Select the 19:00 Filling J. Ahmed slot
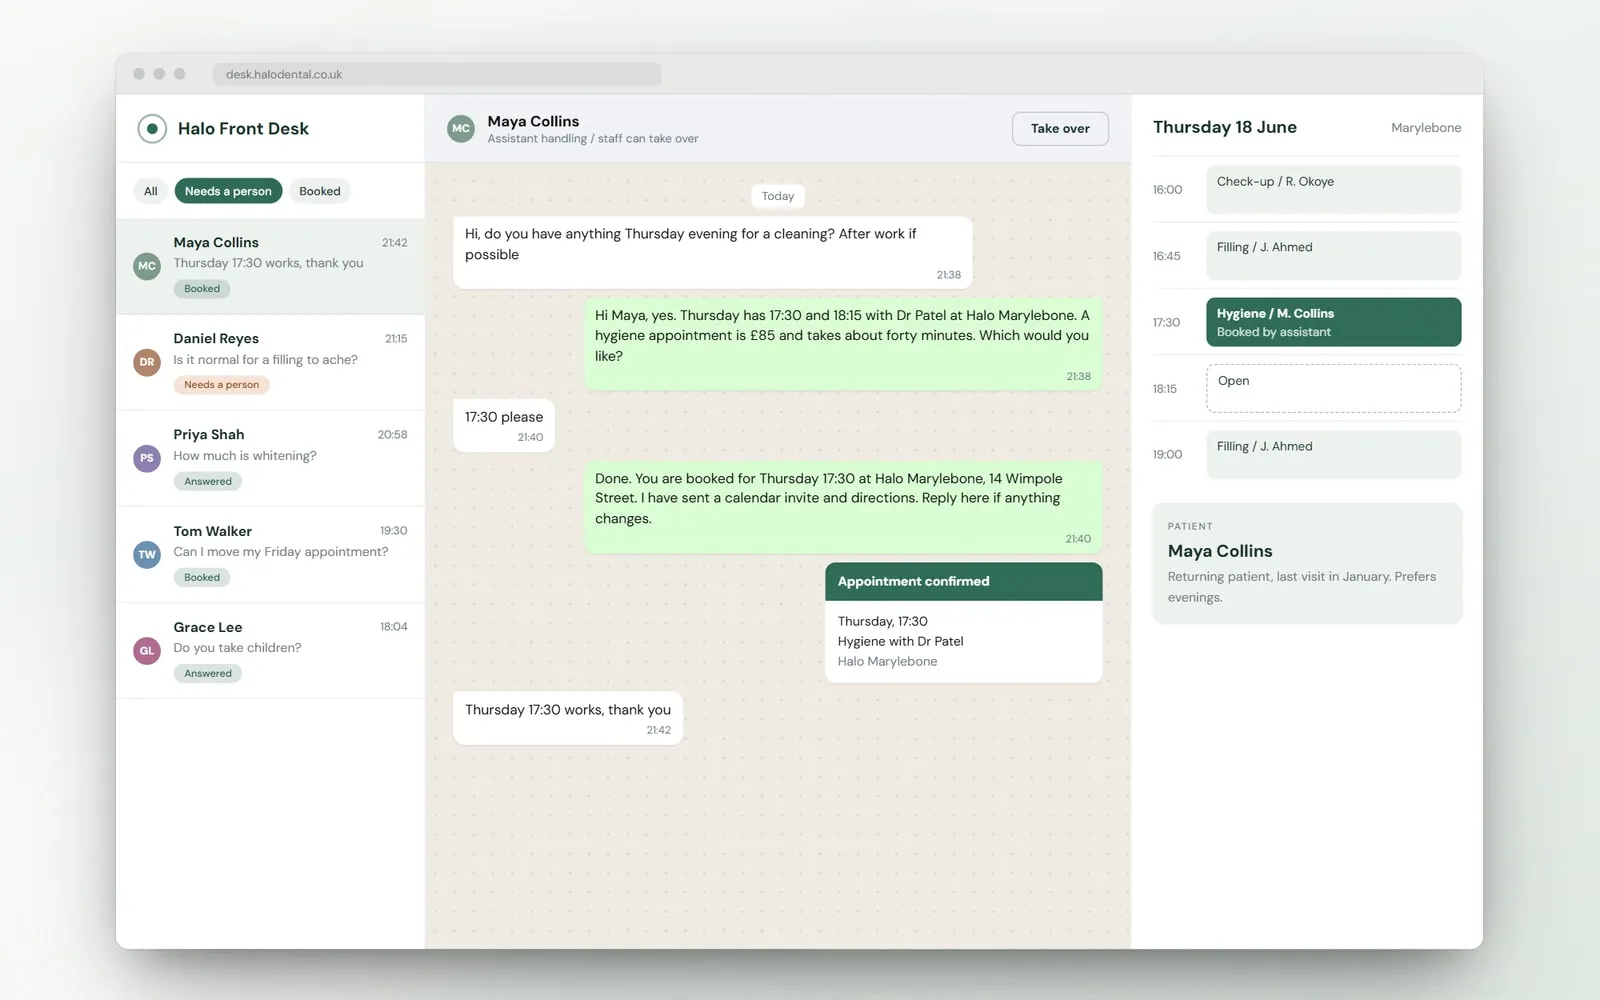Image resolution: width=1600 pixels, height=1000 pixels. pyautogui.click(x=1333, y=454)
